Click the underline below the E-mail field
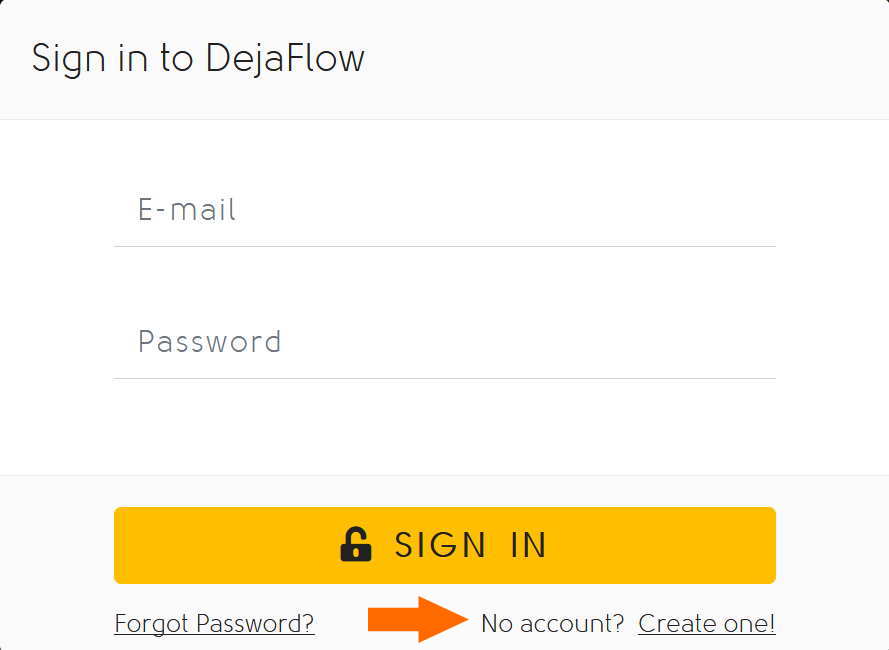 [444, 246]
